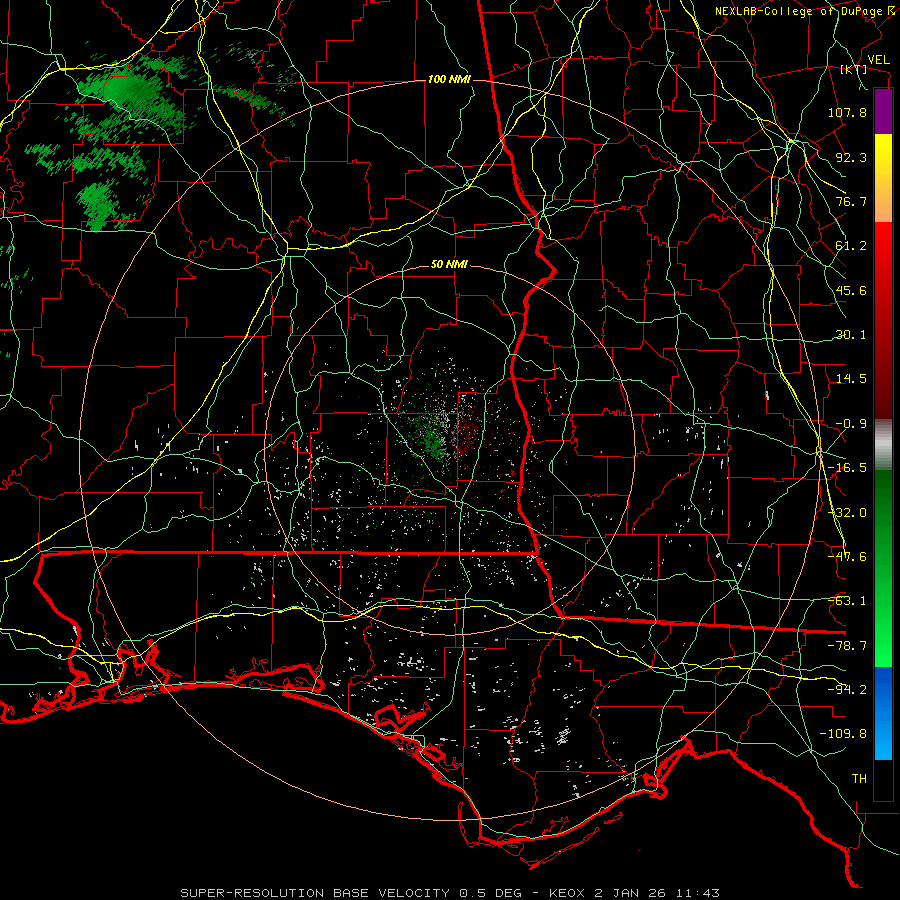The image size is (900, 900).
Task: Click the -0.9 legend value
Action: pos(851,424)
